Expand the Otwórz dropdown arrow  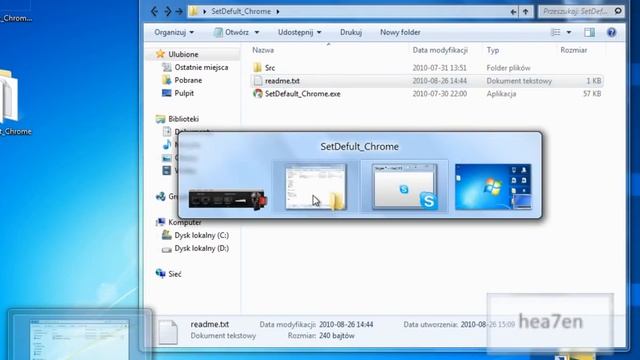[x=257, y=32]
